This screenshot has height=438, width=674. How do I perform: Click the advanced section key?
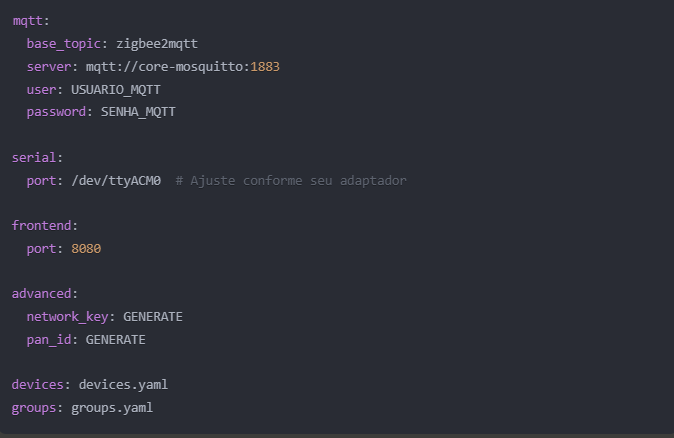click(41, 294)
